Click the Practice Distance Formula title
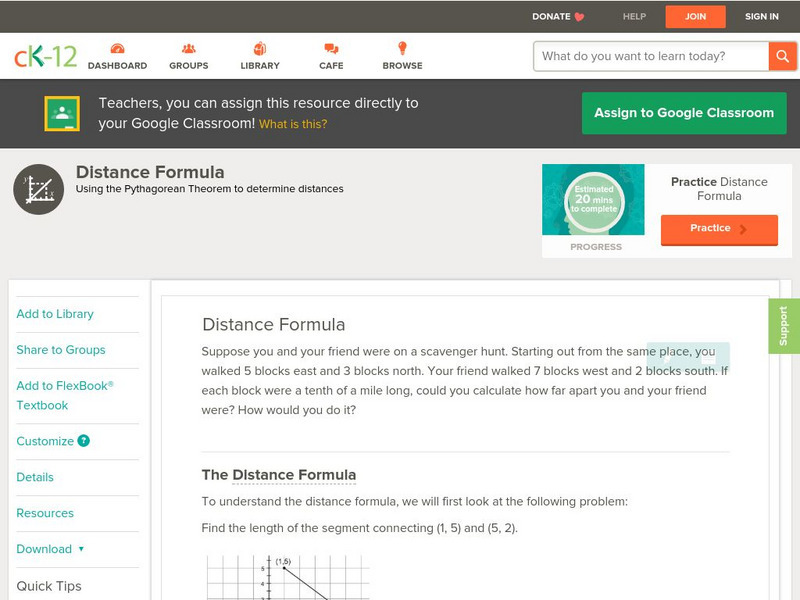 coord(719,189)
